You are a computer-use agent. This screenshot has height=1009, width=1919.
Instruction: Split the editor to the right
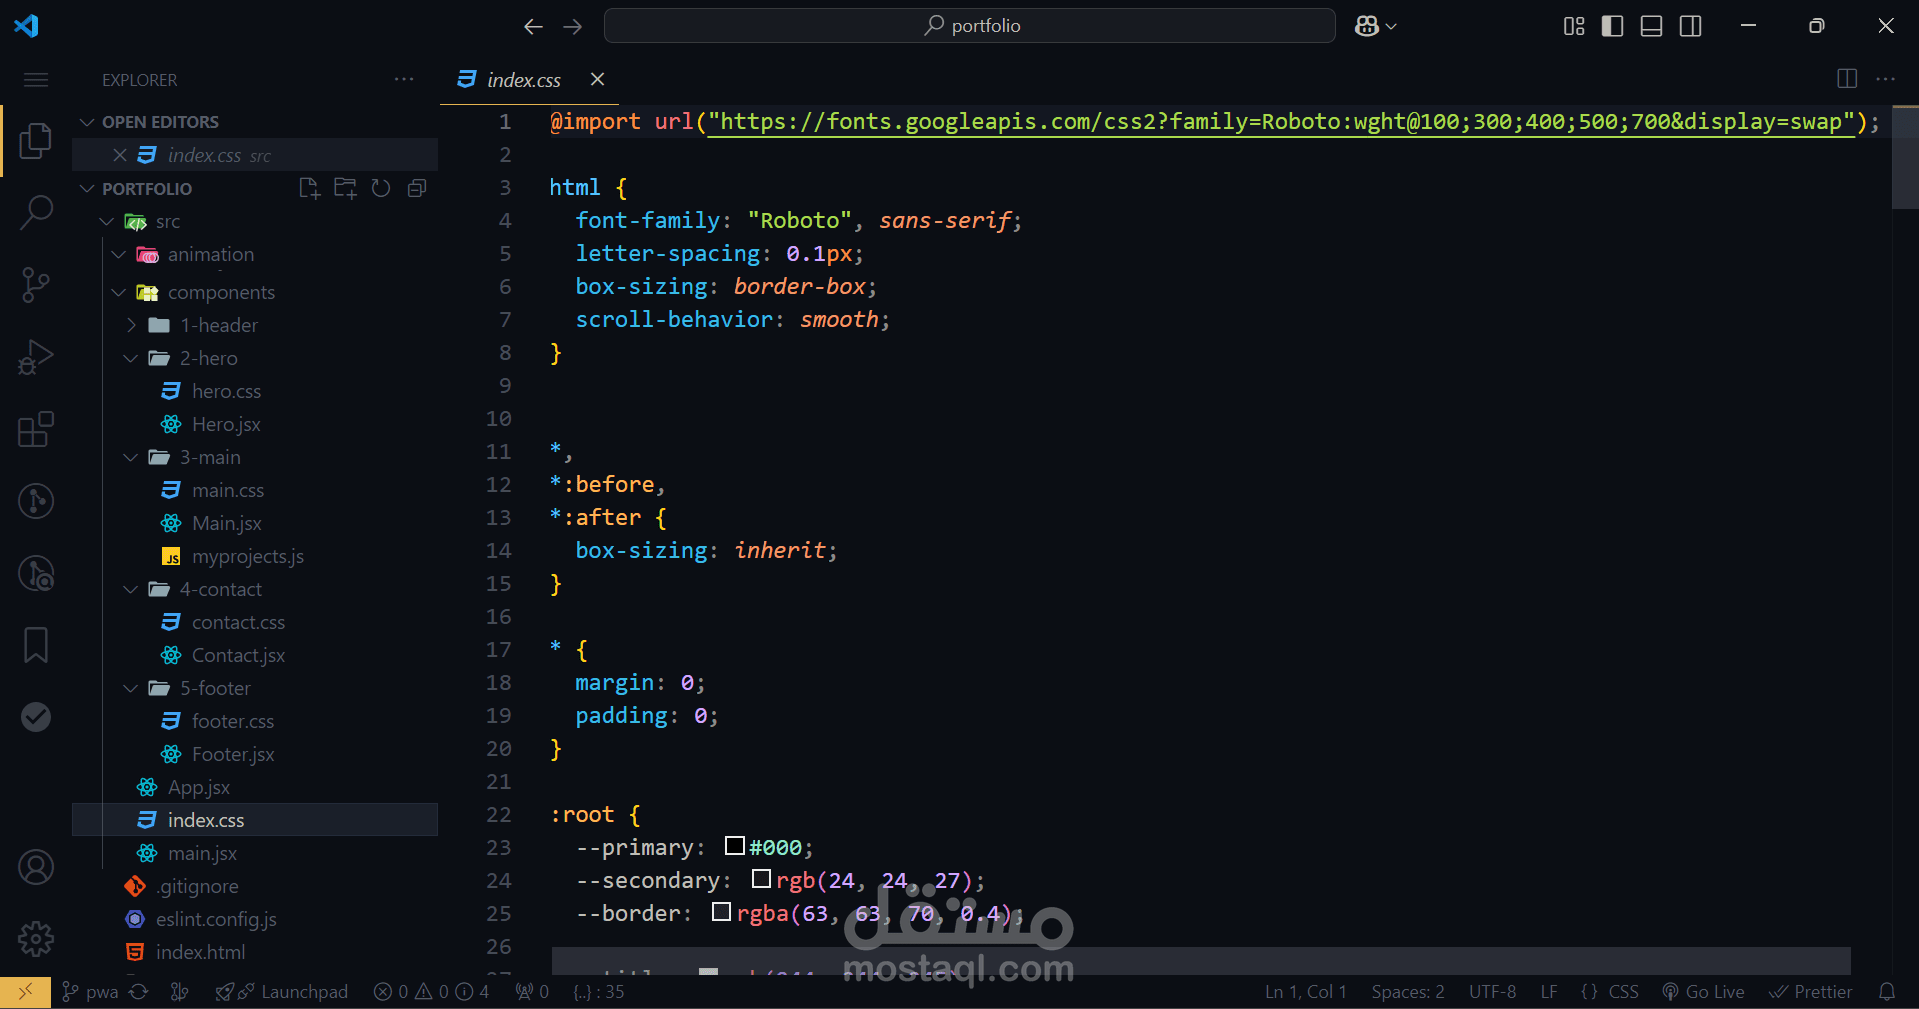tap(1847, 78)
